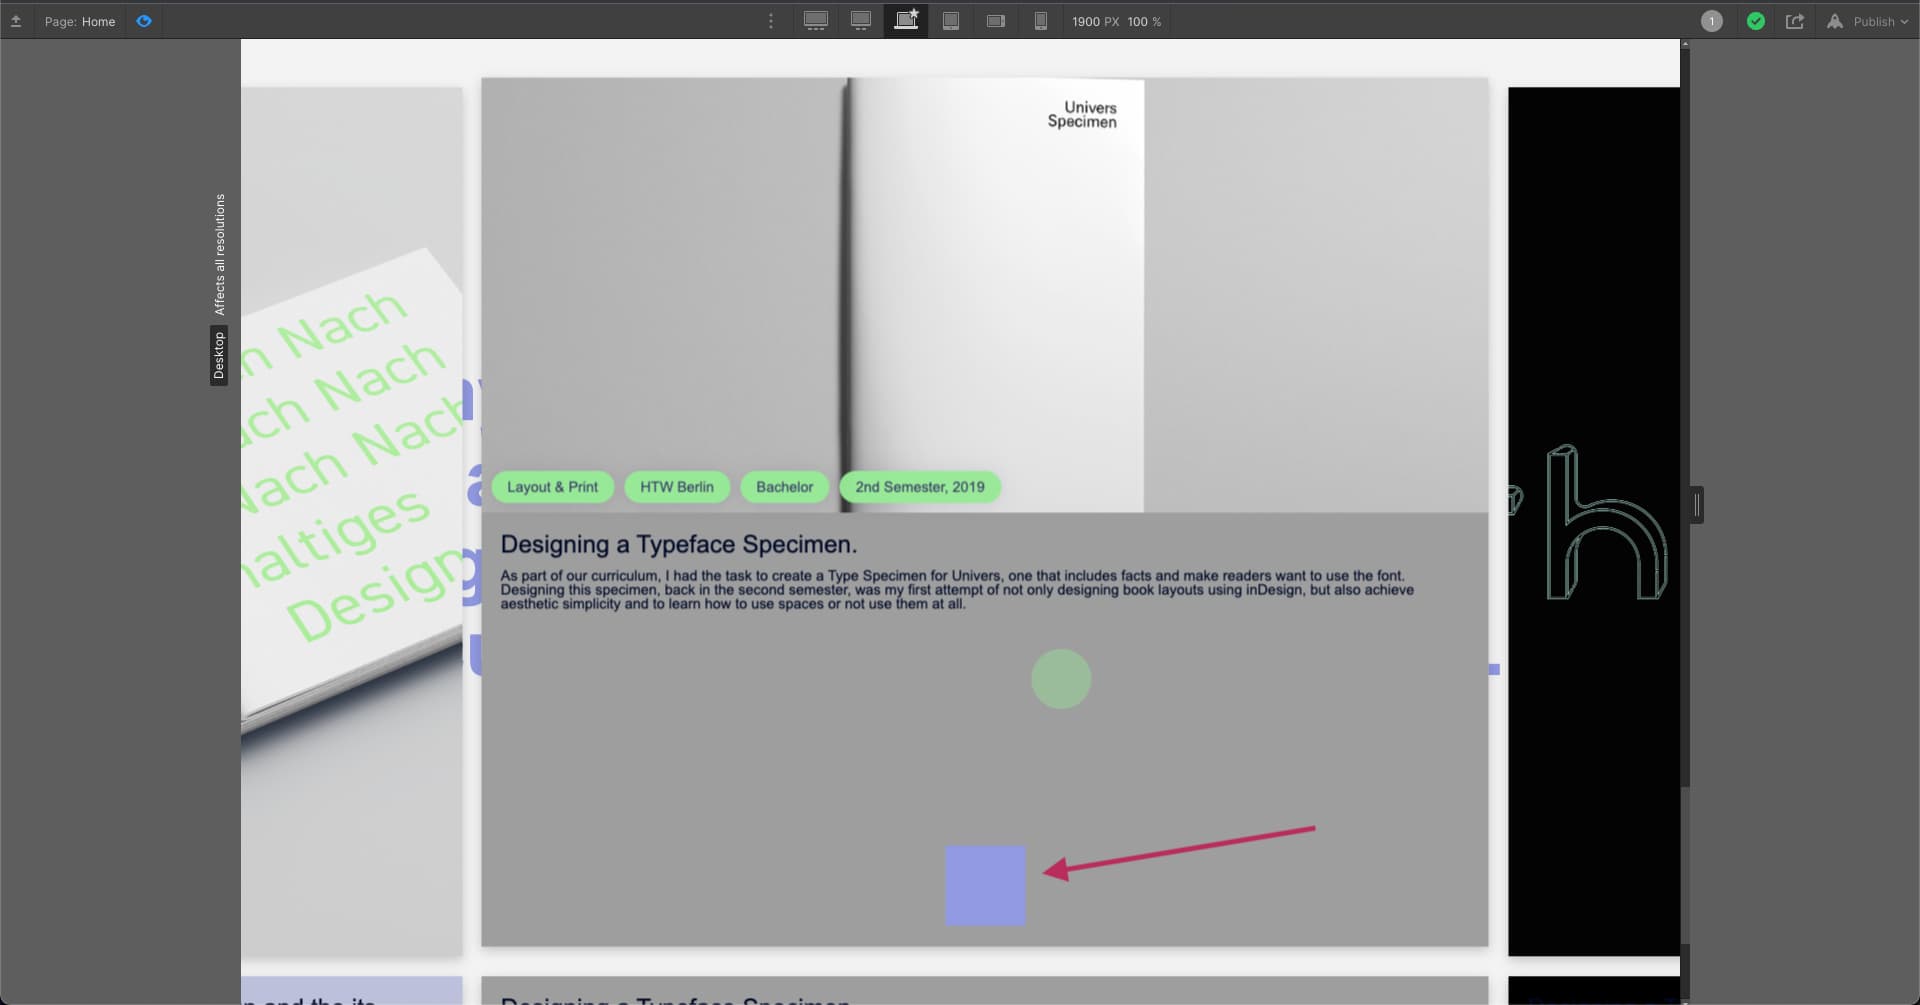
Task: Select the starred base laptop breakpoint
Action: 906,21
